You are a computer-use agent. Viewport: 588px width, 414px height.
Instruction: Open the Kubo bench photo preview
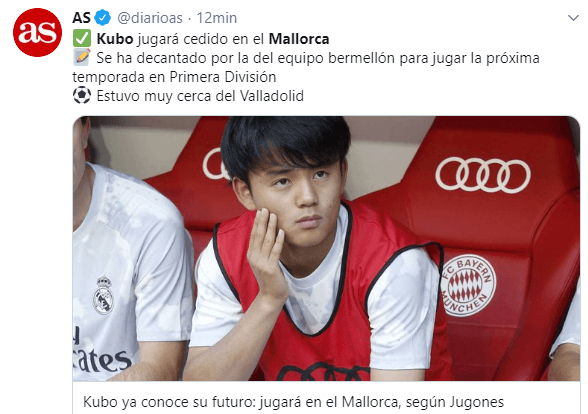[x=326, y=249]
